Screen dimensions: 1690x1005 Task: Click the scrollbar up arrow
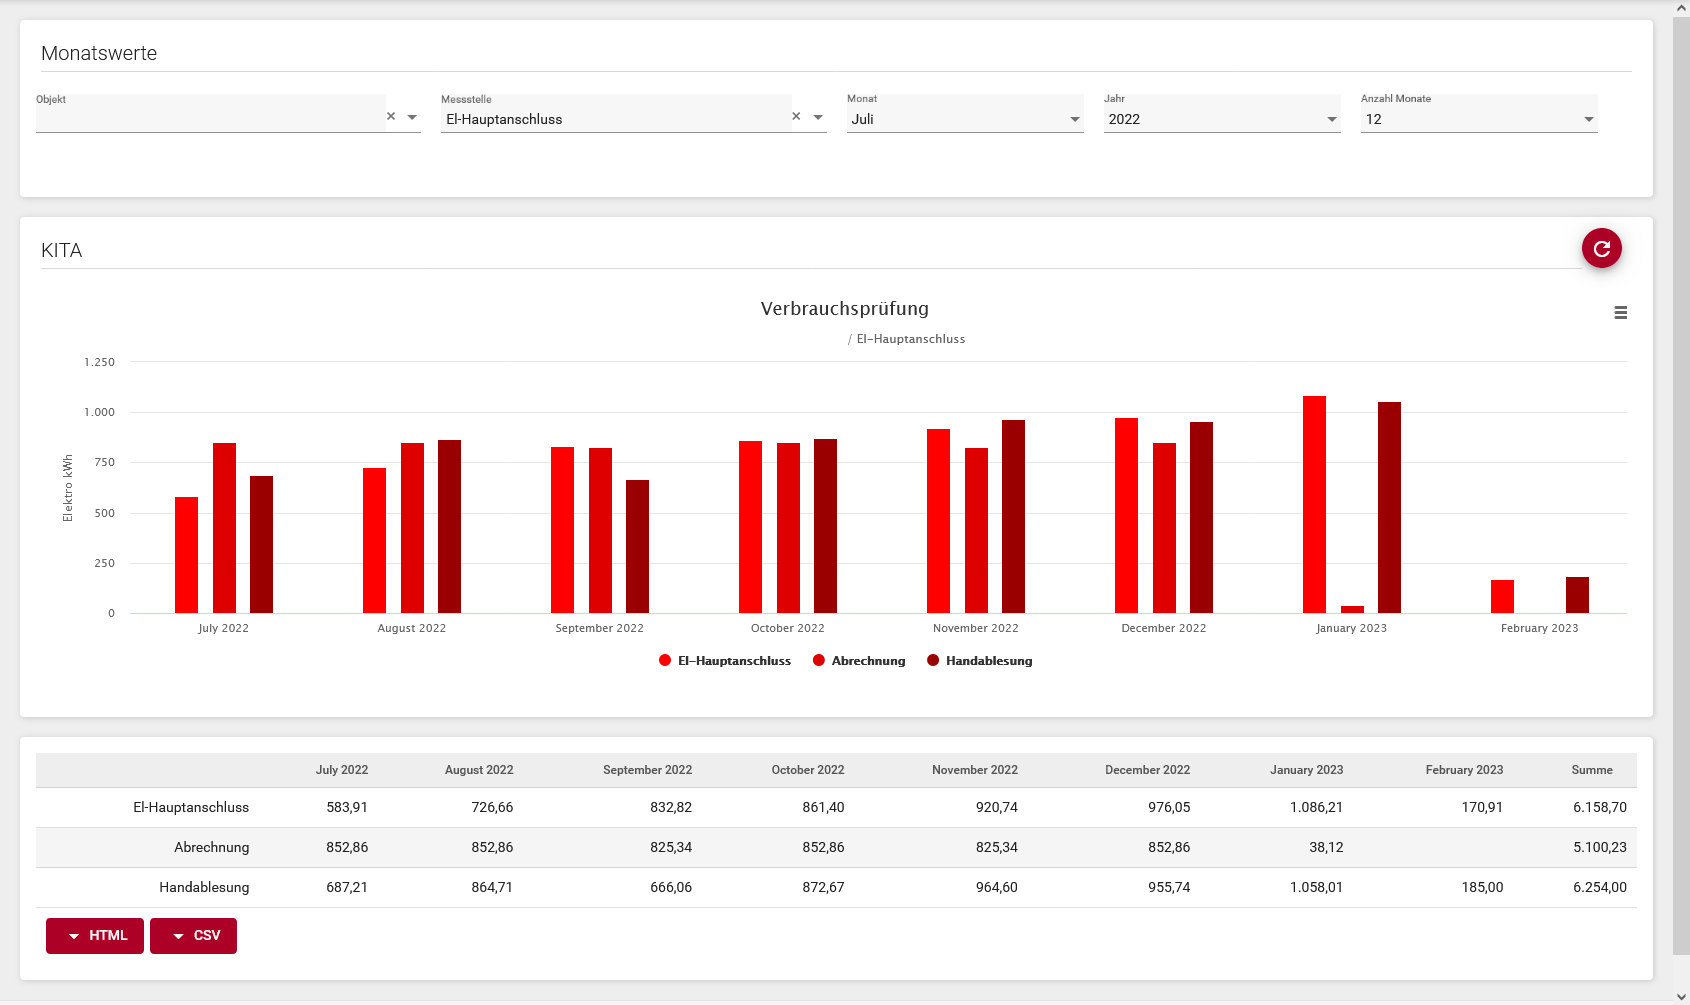click(1681, 8)
